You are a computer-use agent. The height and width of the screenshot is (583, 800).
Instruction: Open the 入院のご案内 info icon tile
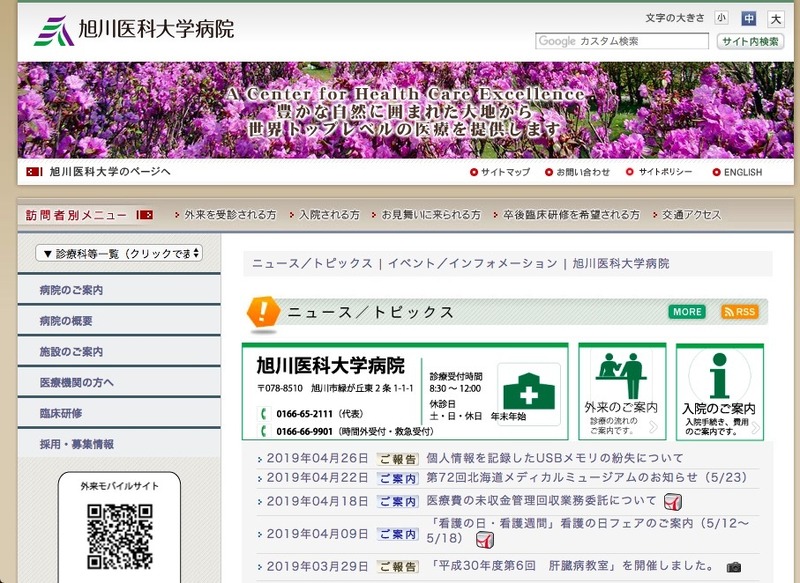pyautogui.click(x=719, y=391)
